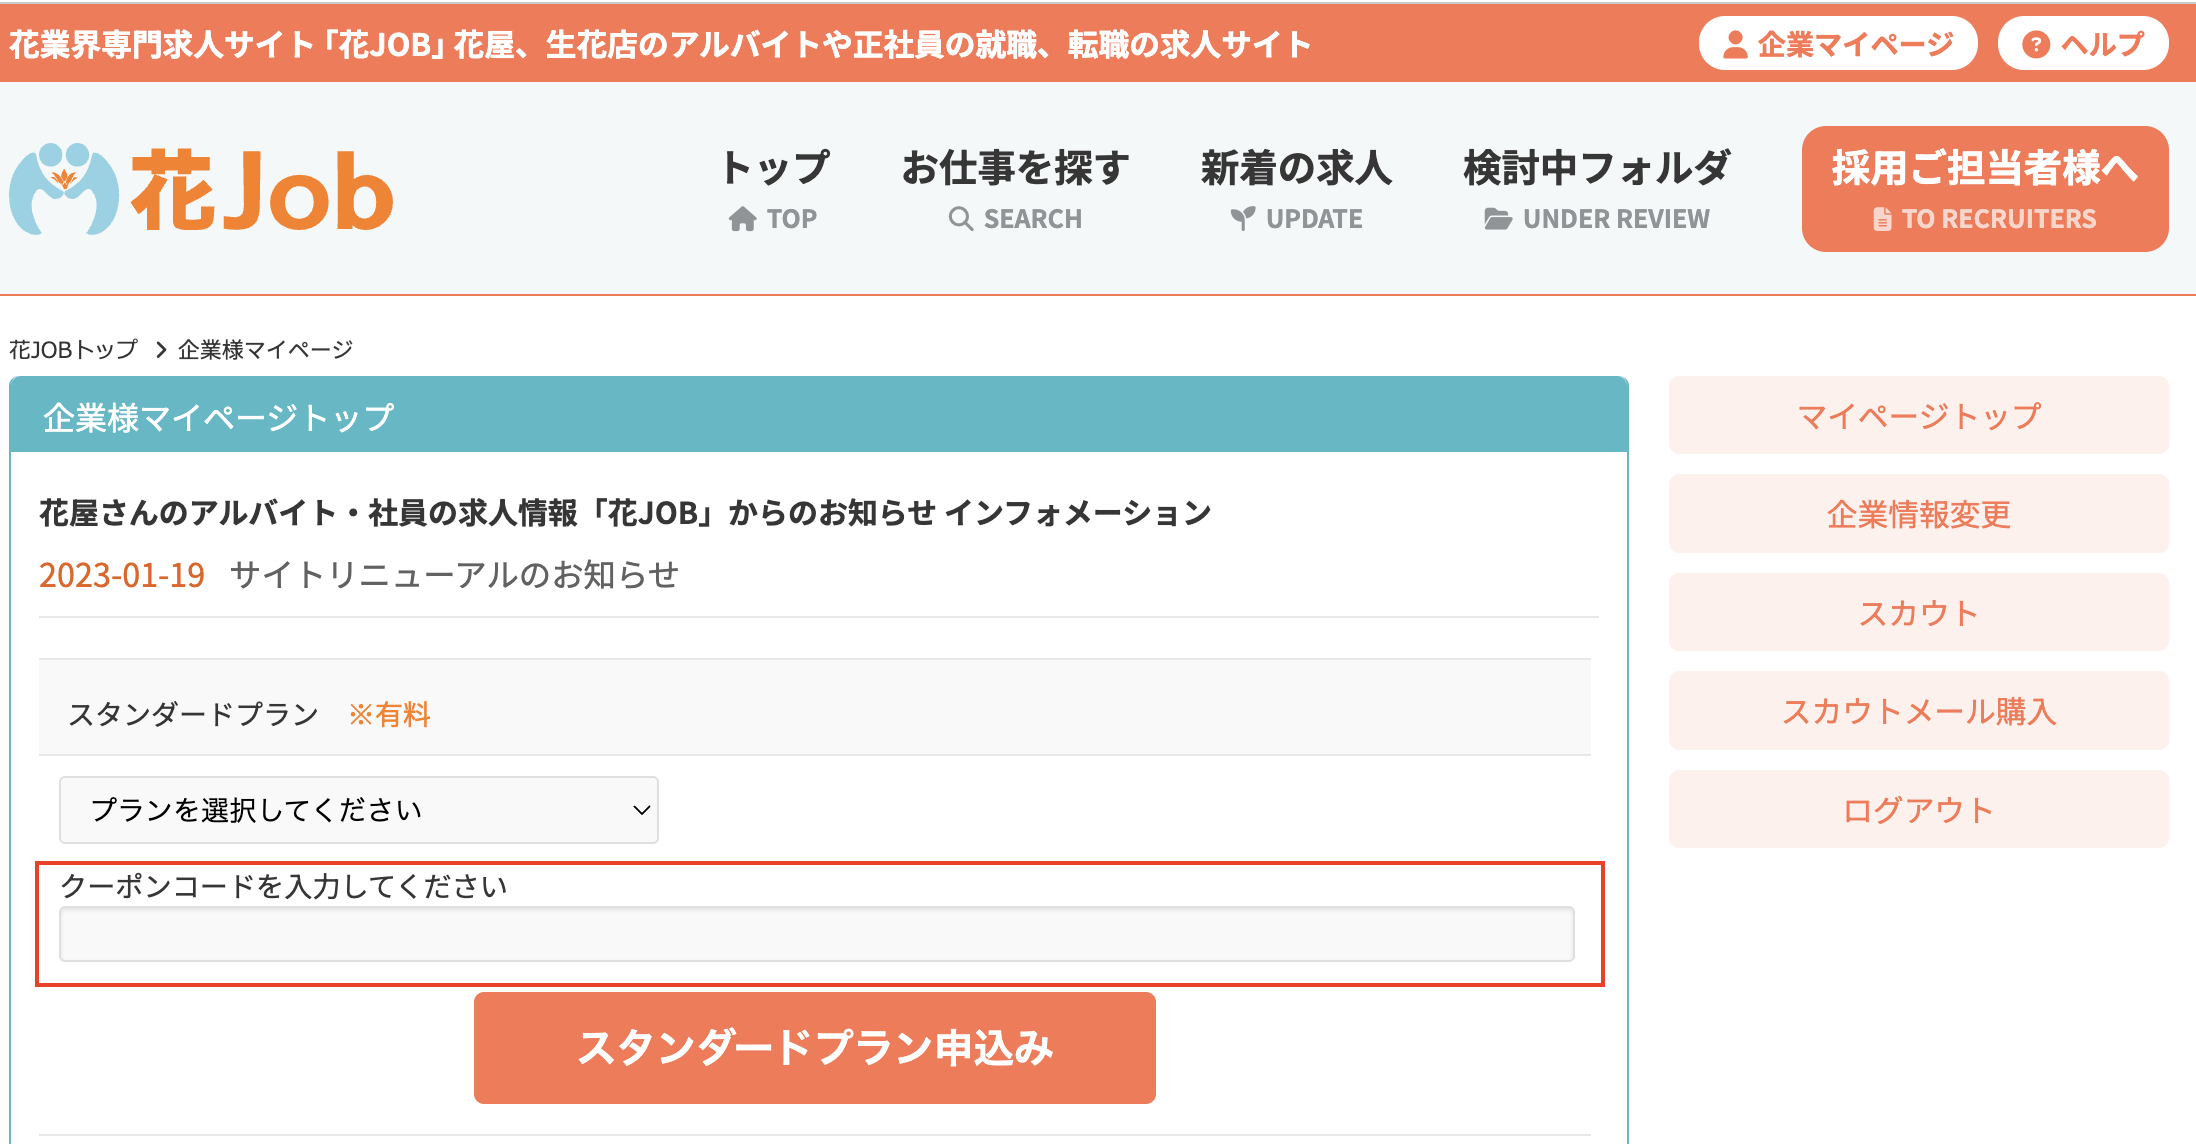The image size is (2196, 1144).
Task: Go to 新着の求人 navigation item
Action: pyautogui.click(x=1296, y=168)
